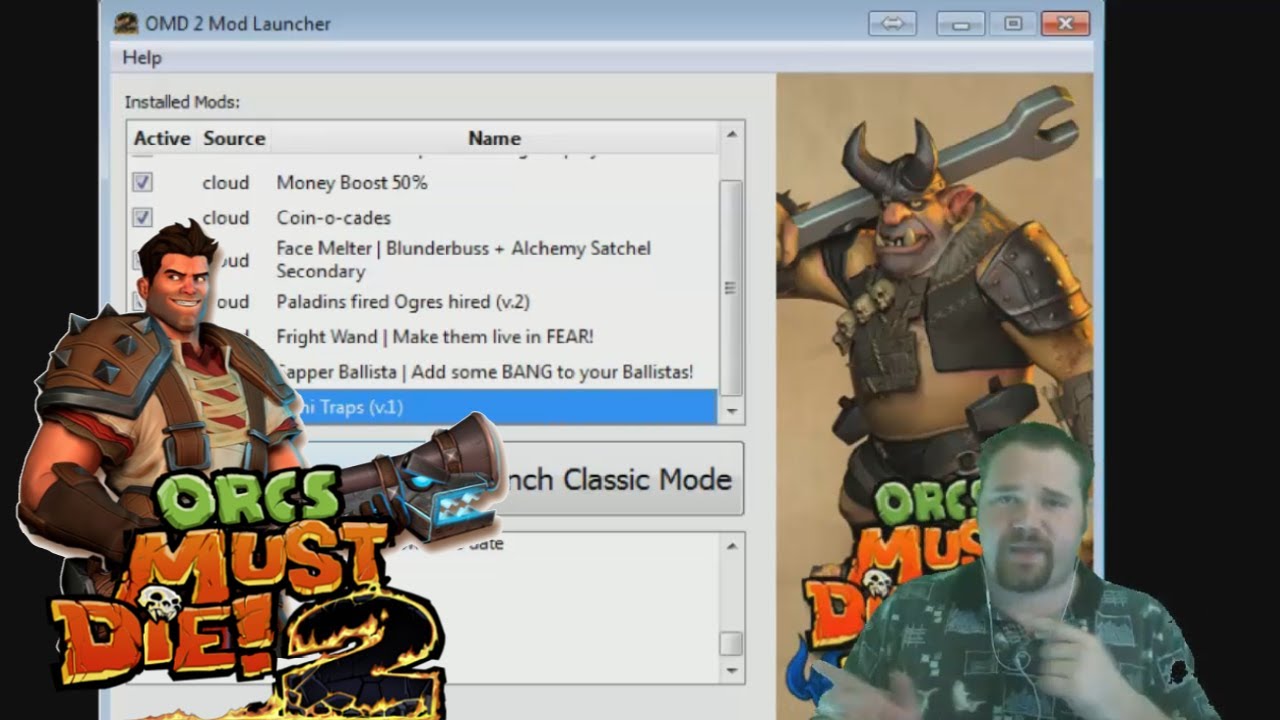Close the OMD 2 Mod Launcher window

[1065, 23]
